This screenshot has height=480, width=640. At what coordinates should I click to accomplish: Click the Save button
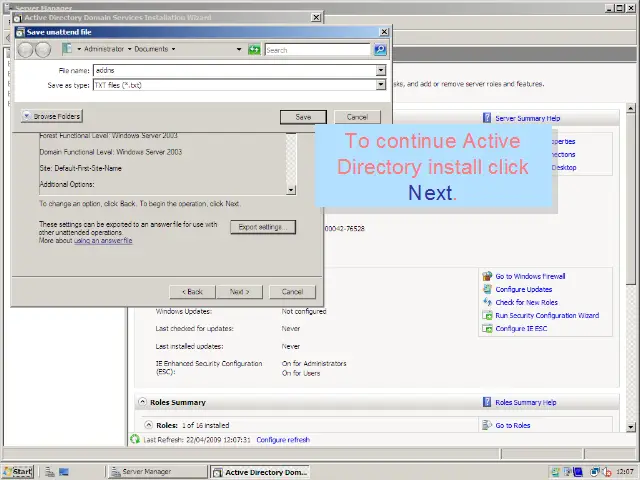(x=303, y=117)
